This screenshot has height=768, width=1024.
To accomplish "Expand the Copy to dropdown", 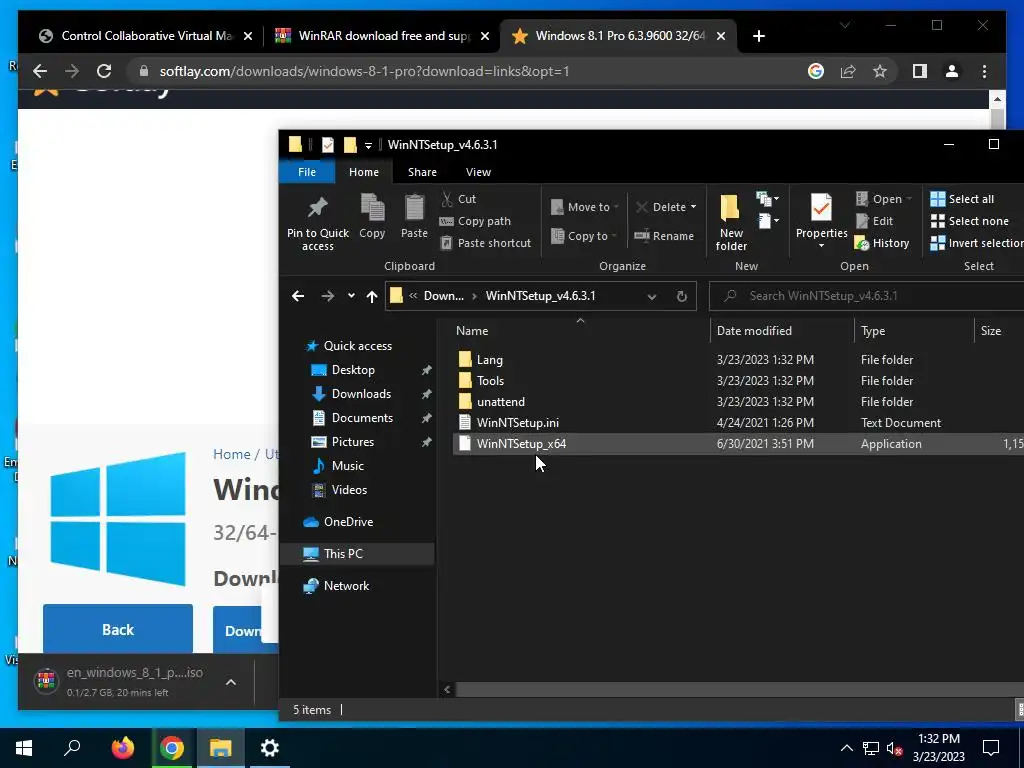I will coord(615,236).
